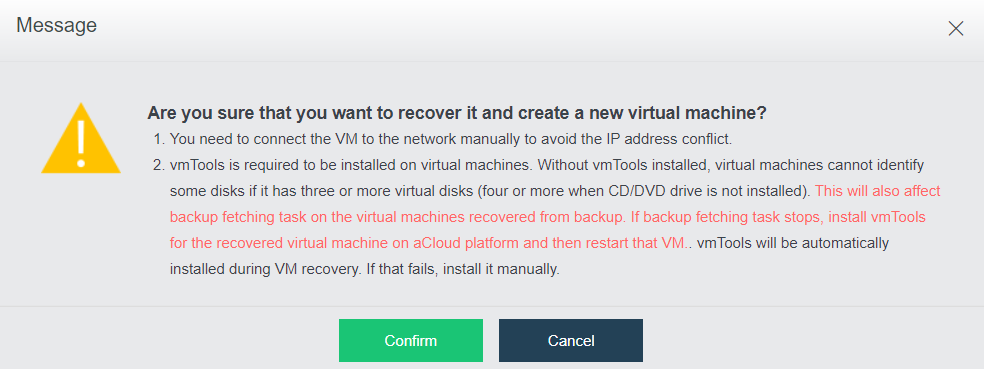This screenshot has width=984, height=369.
Task: Click the exclamation mark inside warning icon
Action: (80, 142)
